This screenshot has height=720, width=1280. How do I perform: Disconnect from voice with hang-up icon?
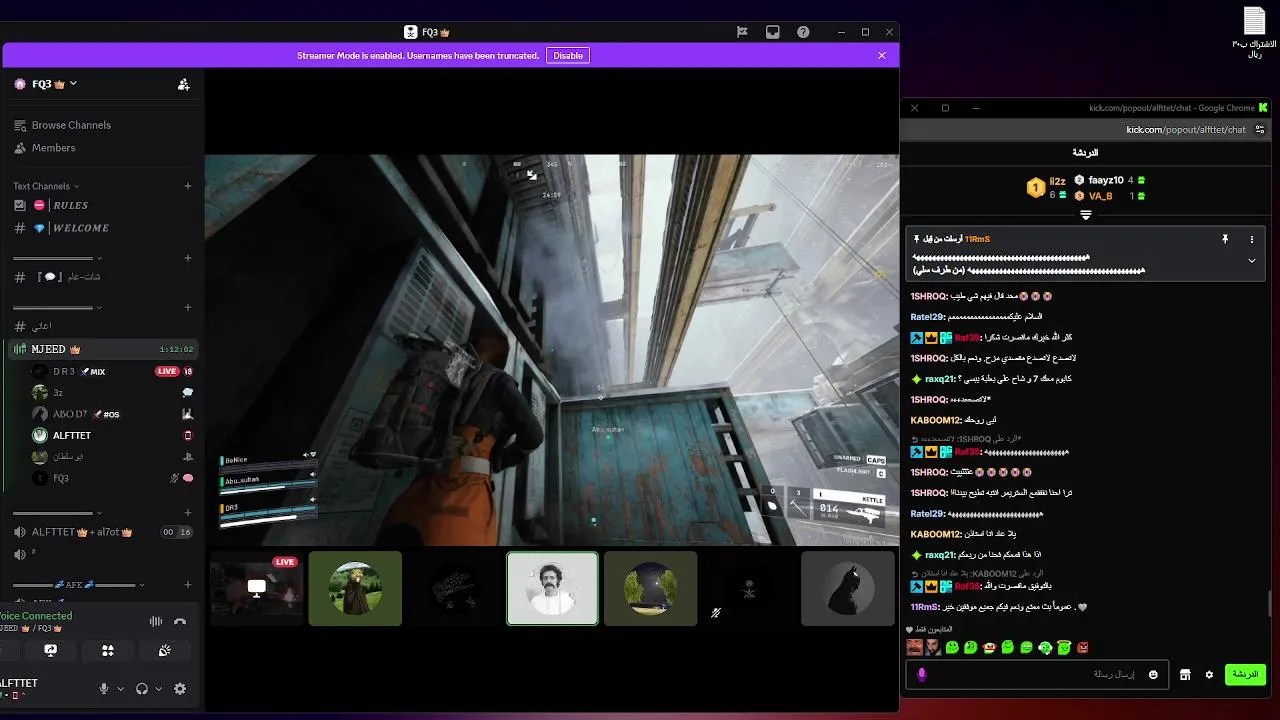(x=180, y=621)
